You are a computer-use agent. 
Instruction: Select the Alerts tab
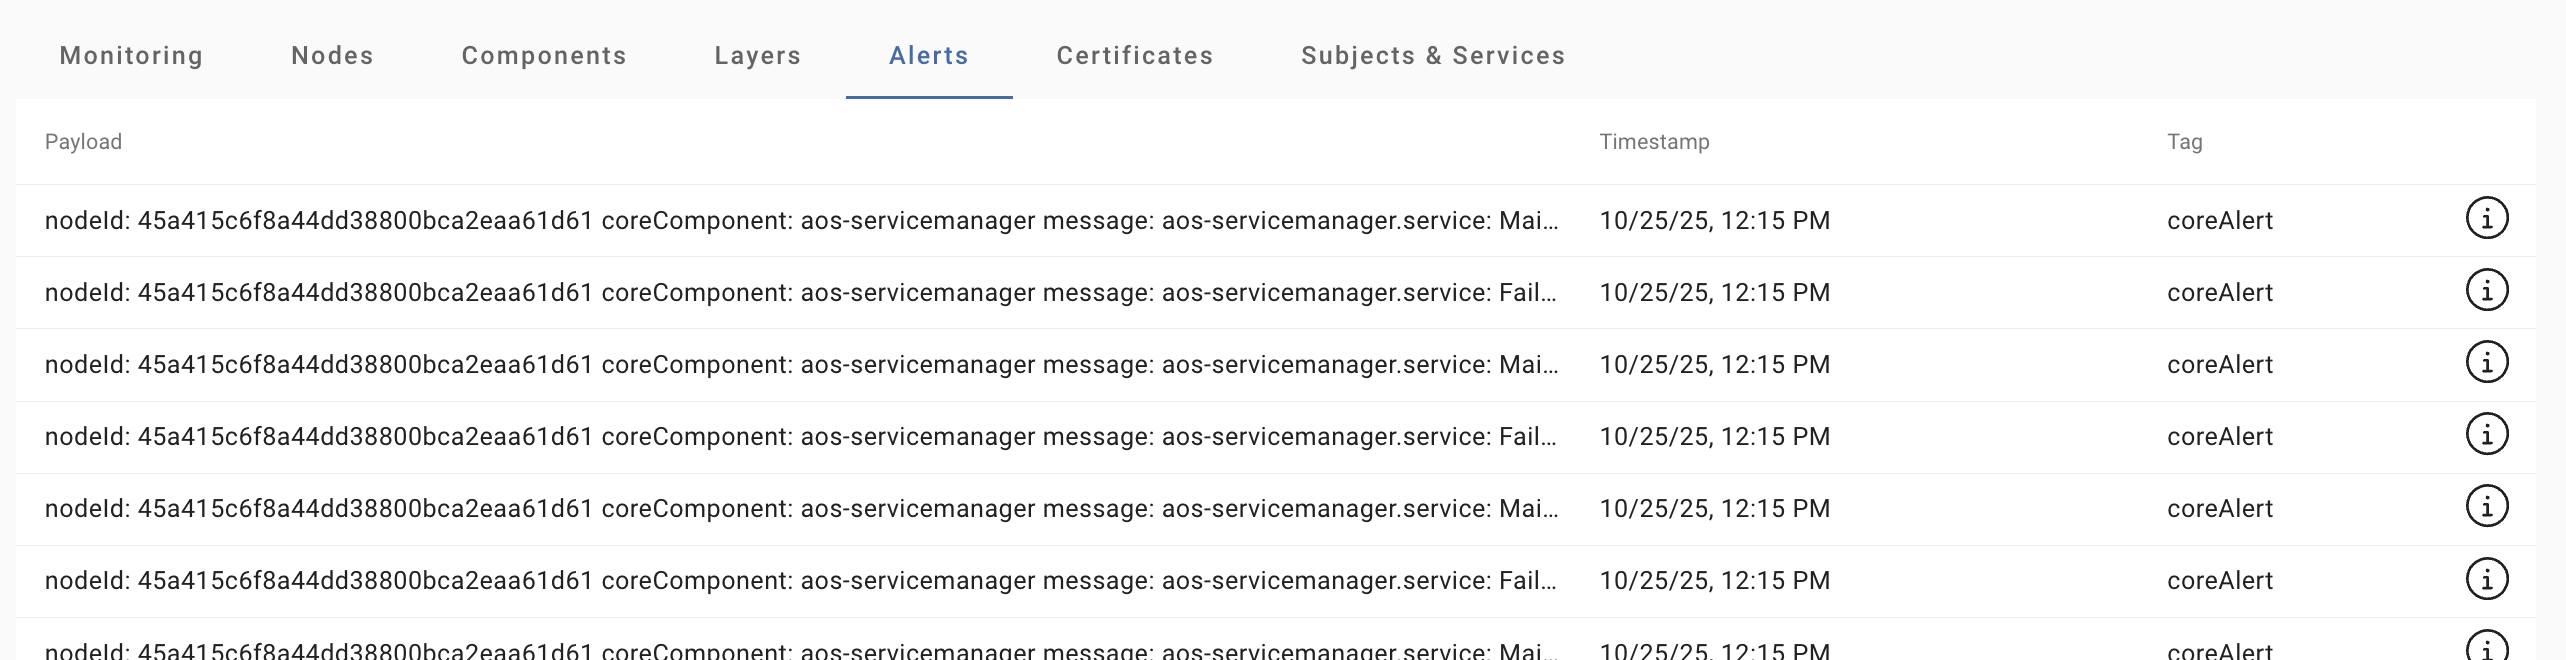click(929, 56)
